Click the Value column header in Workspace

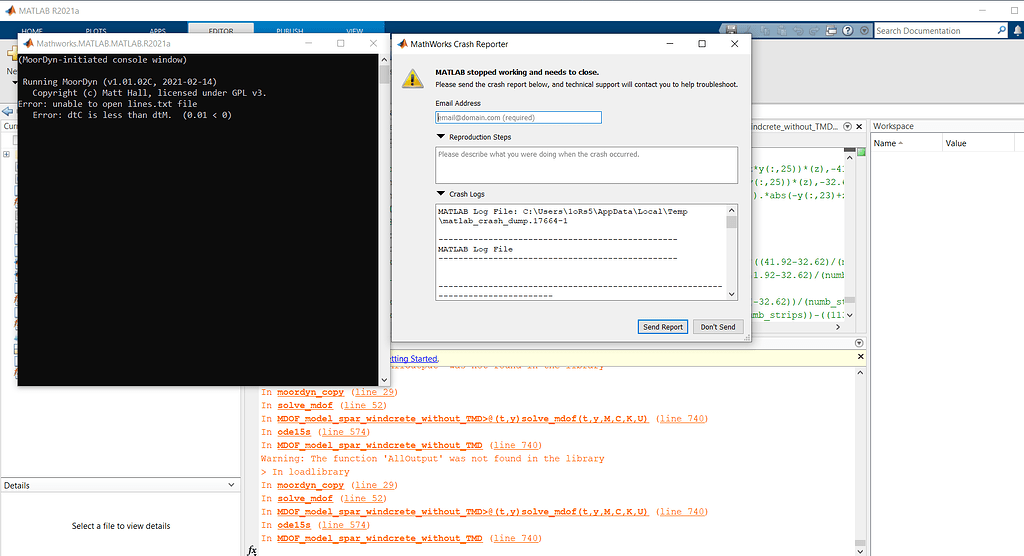coord(978,143)
